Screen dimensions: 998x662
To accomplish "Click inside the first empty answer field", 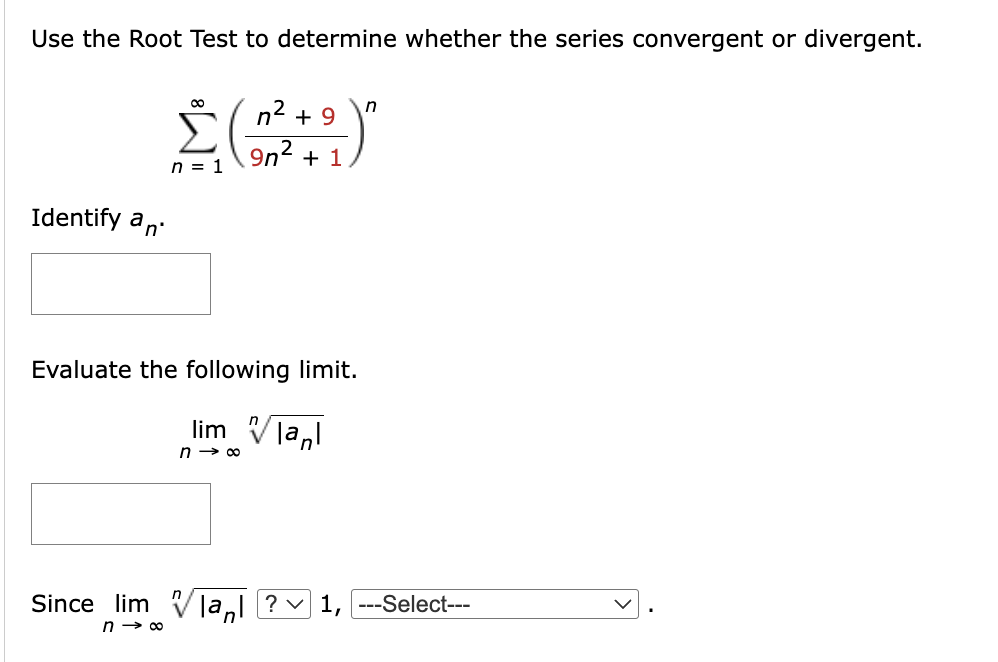I will point(121,284).
